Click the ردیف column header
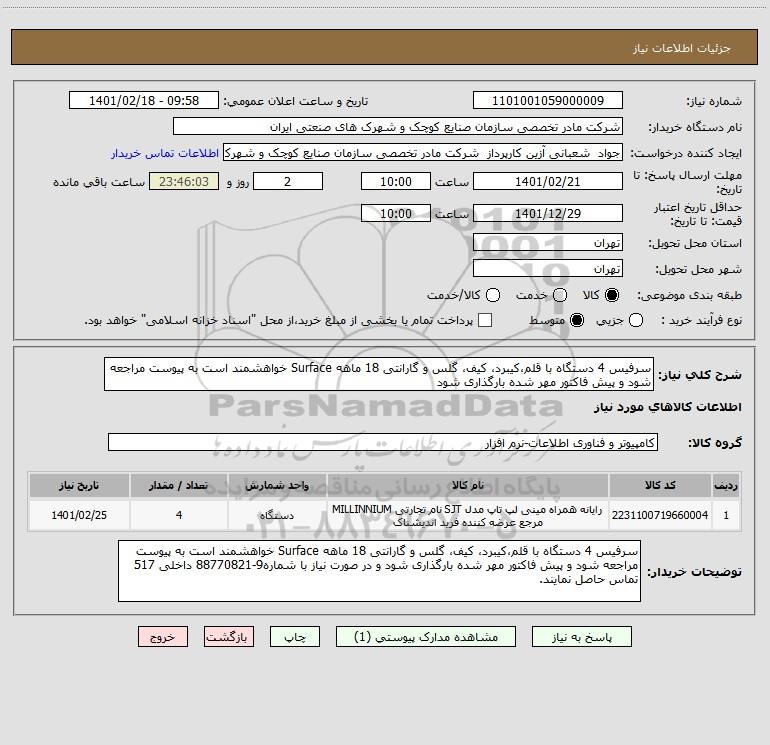 (x=726, y=485)
